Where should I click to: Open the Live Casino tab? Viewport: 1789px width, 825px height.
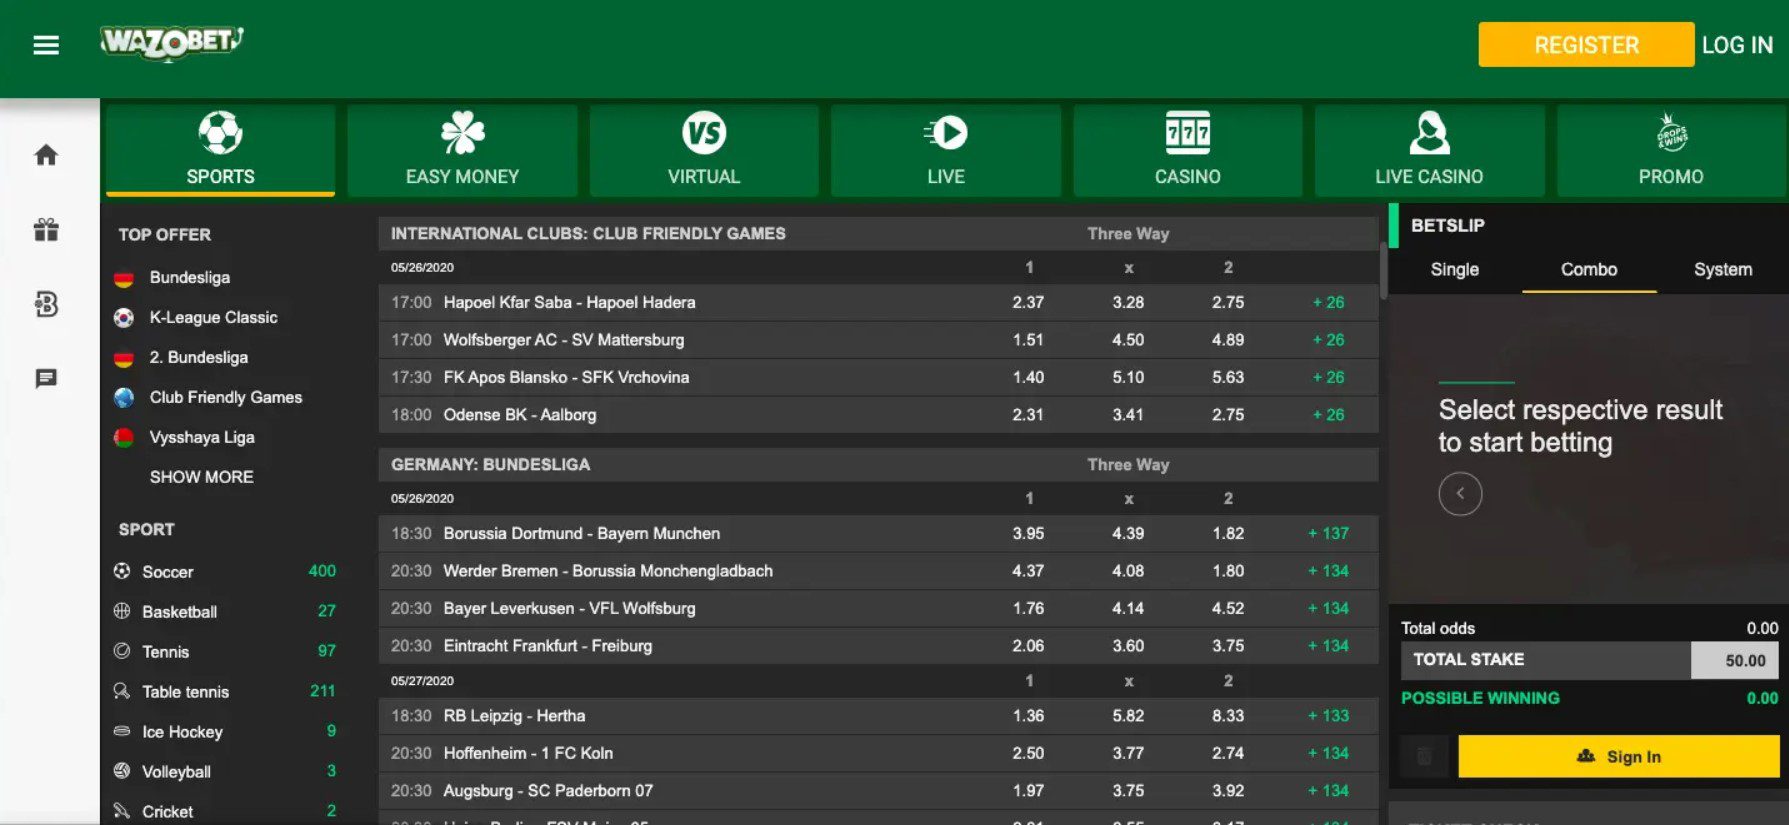click(x=1429, y=151)
